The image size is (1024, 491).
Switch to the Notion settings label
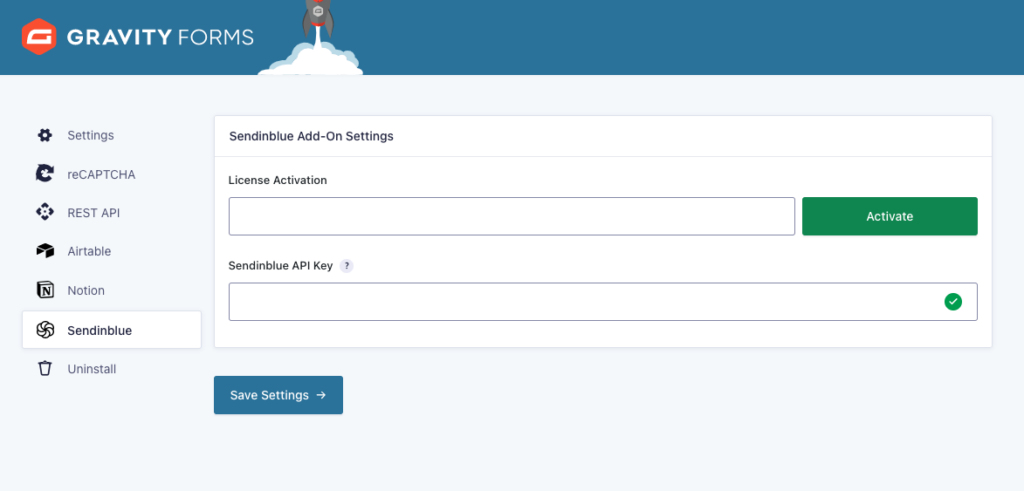[86, 290]
